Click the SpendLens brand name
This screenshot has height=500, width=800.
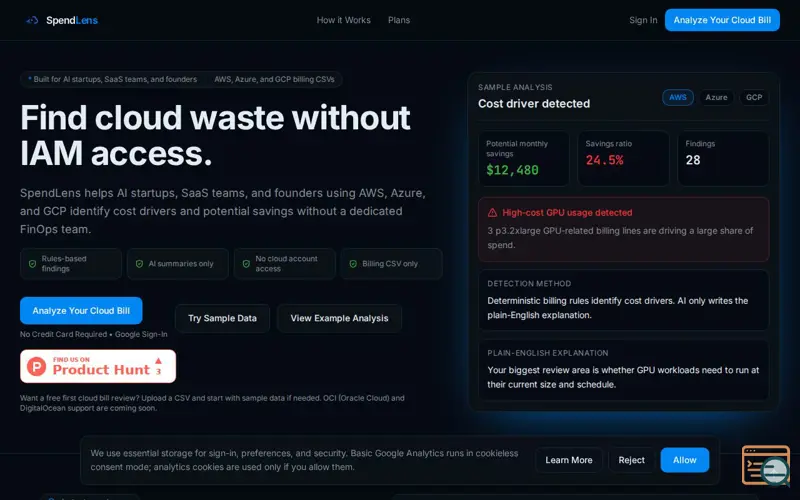pyautogui.click(x=72, y=20)
